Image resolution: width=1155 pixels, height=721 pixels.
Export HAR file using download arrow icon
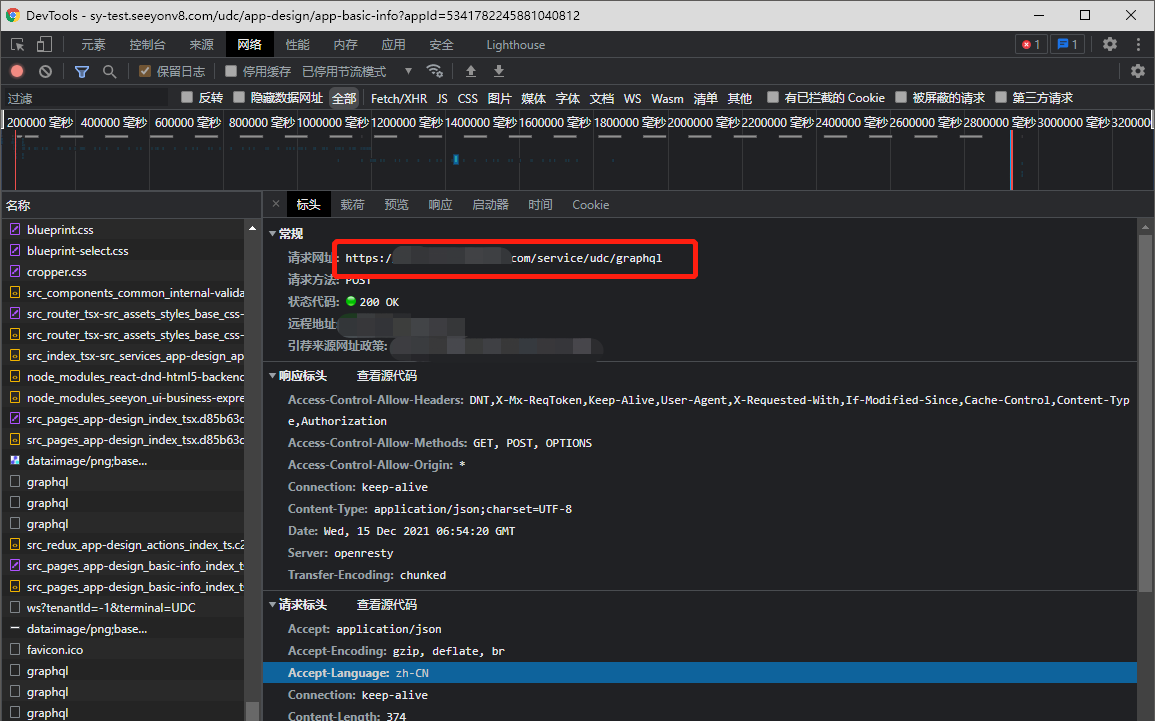(497, 71)
